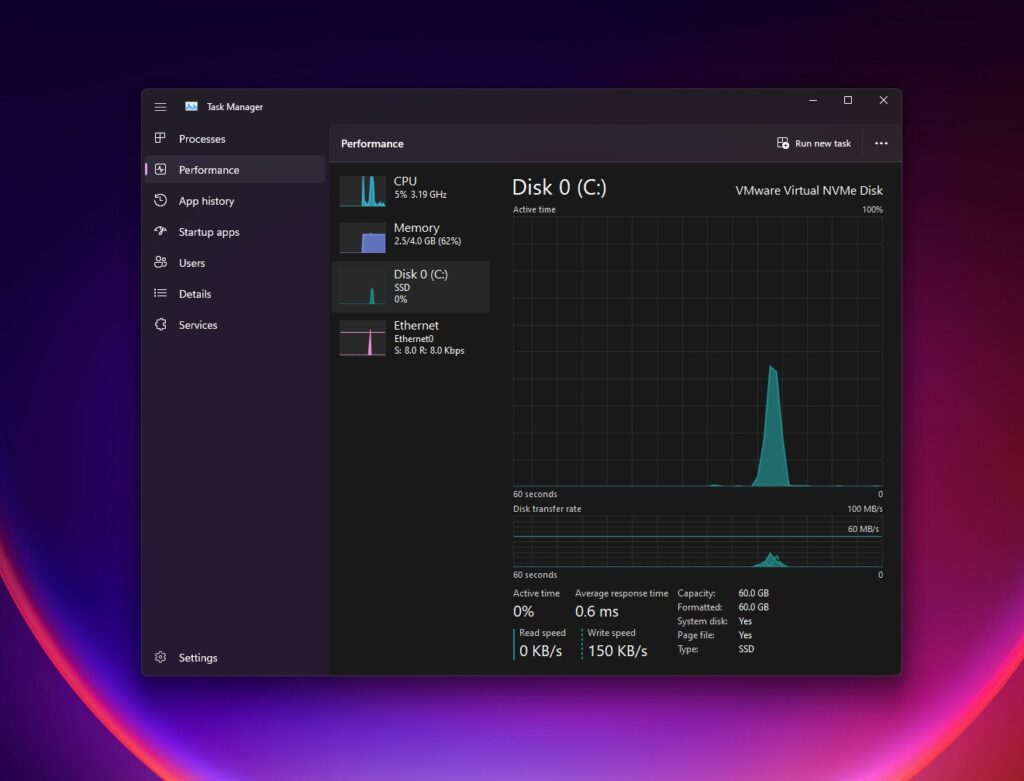Switch to the CPU performance pane

(x=410, y=188)
